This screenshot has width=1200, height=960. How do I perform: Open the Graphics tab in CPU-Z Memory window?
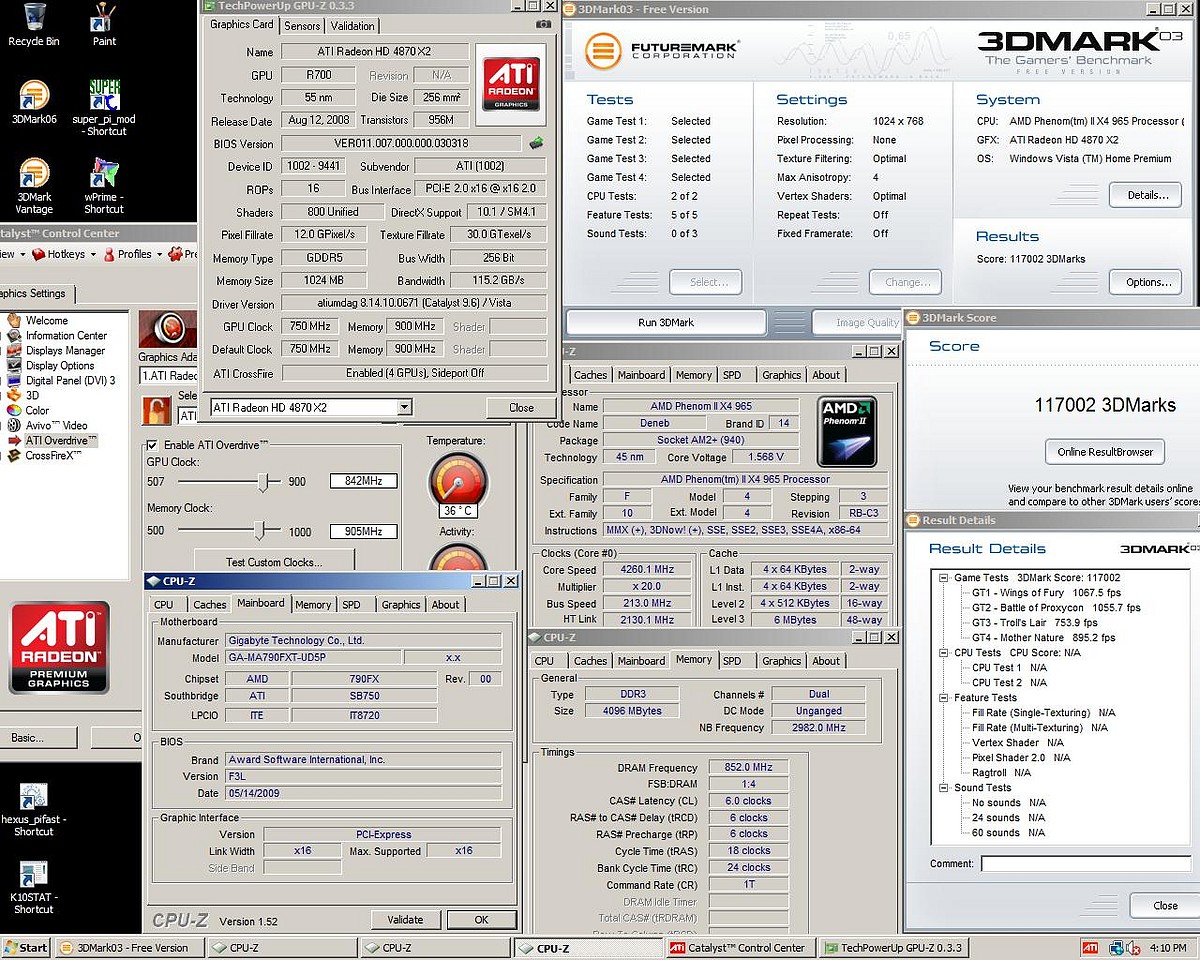coord(782,661)
